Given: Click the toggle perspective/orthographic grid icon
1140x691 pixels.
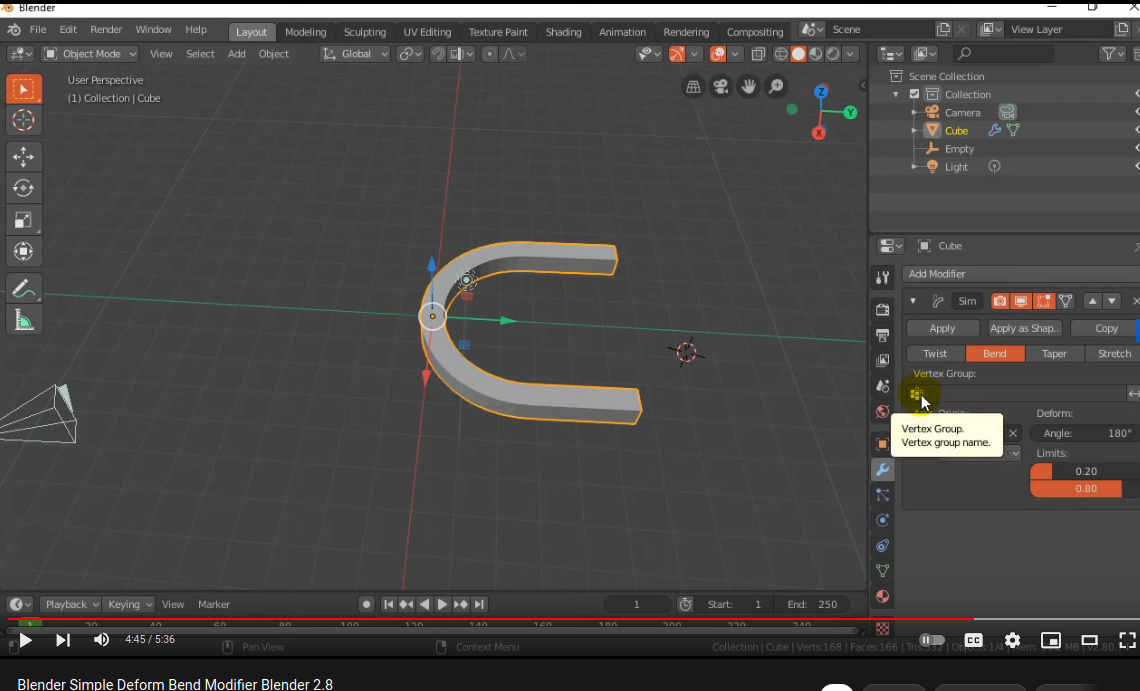Looking at the screenshot, I should tap(692, 87).
